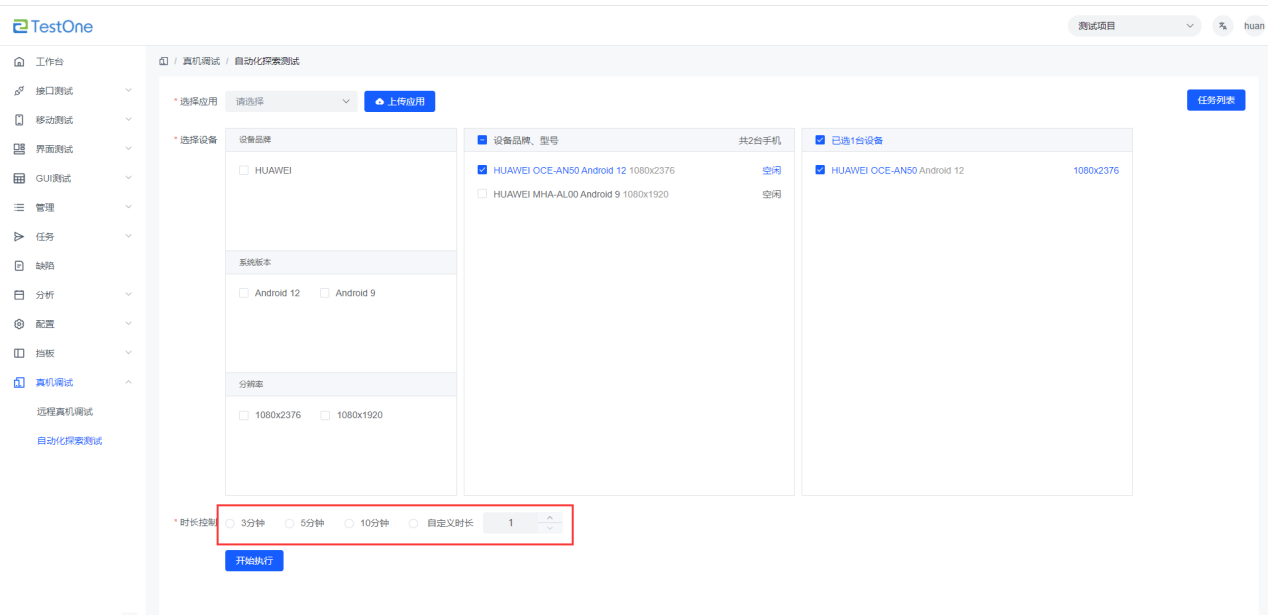
Task: Collapse the 真机调试 sidebar section
Action: click(128, 382)
